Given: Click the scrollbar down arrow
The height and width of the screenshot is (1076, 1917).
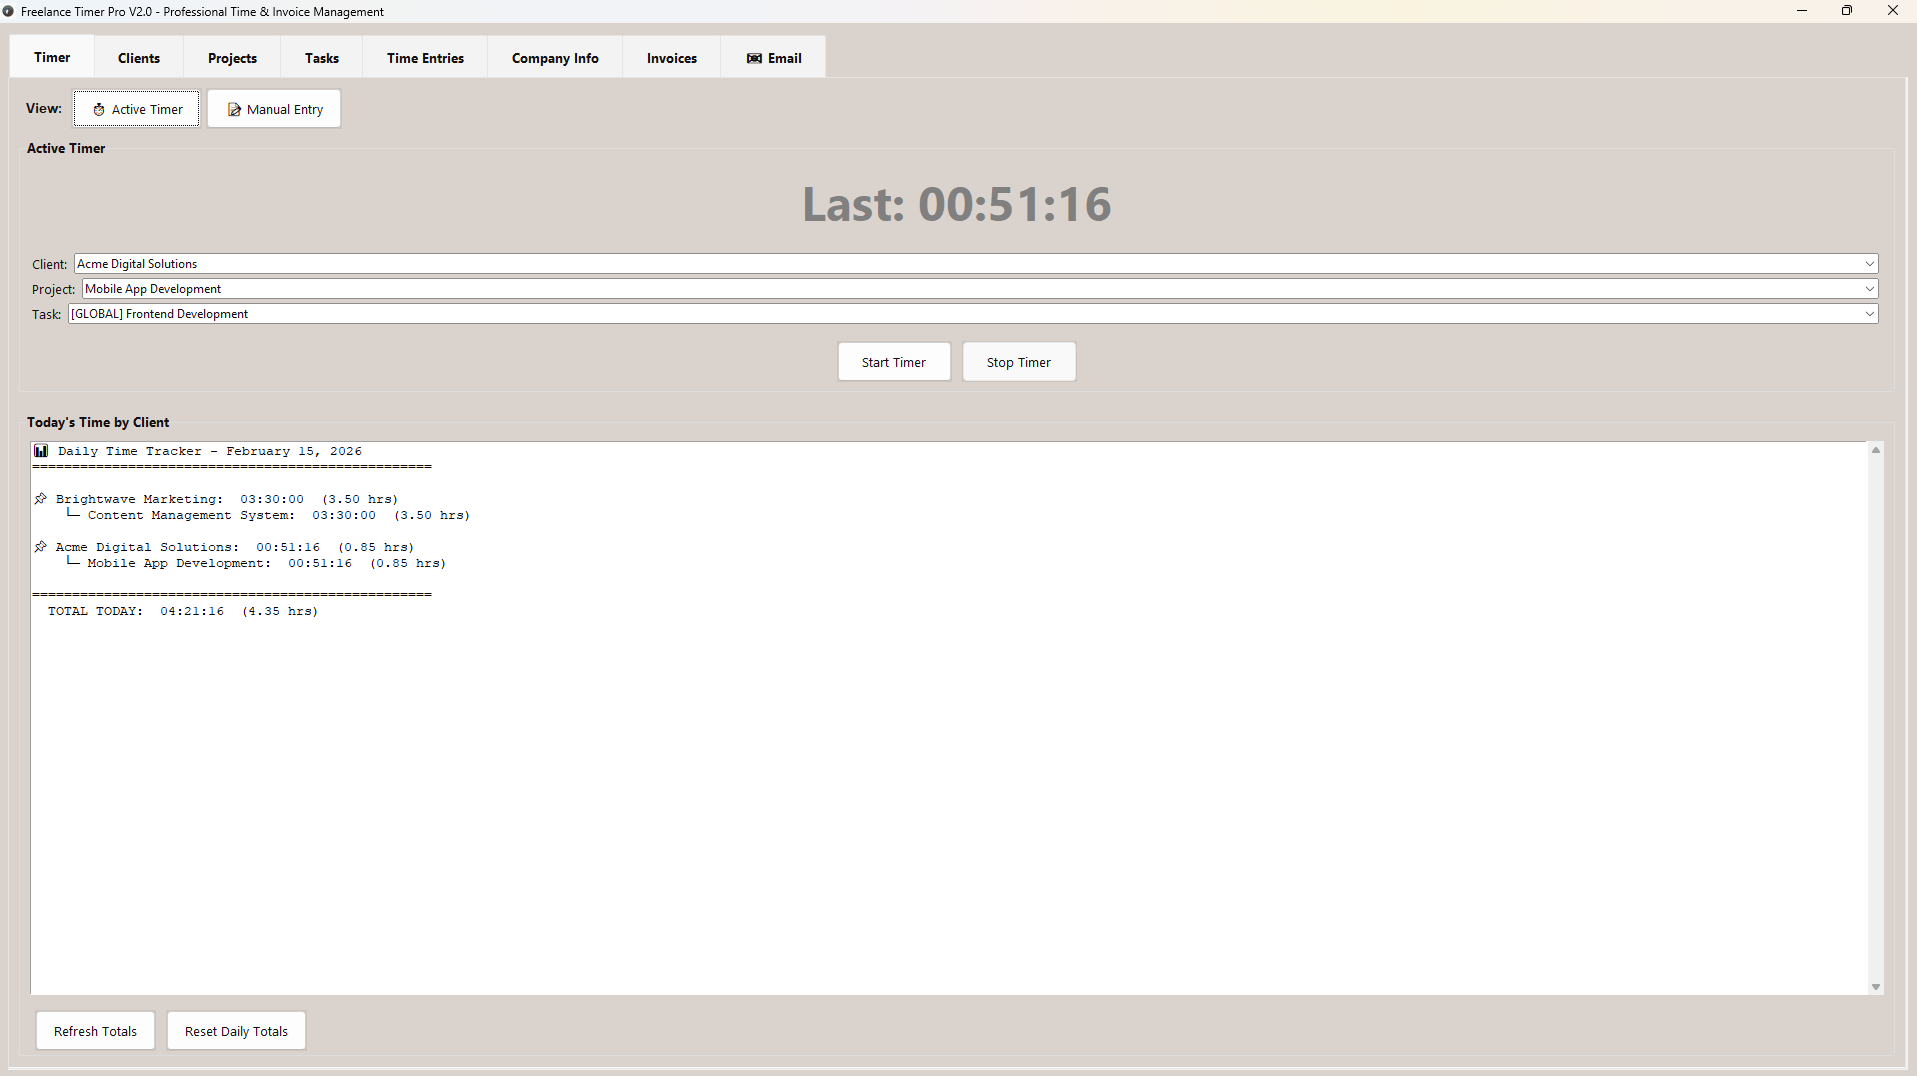Looking at the screenshot, I should click(1875, 986).
